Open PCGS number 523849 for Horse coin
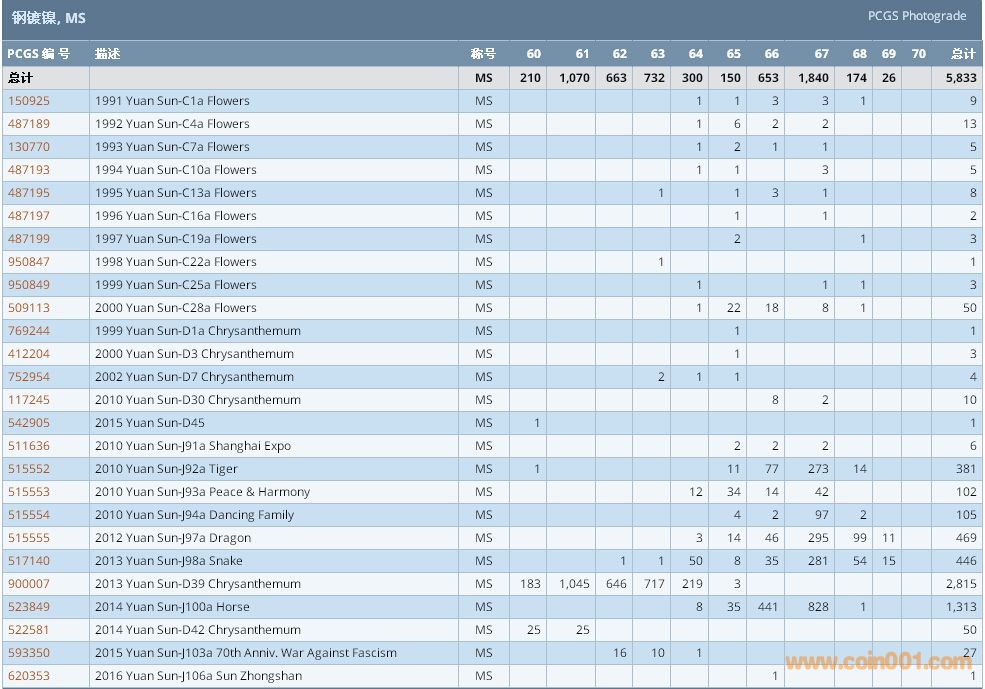 click(x=28, y=607)
